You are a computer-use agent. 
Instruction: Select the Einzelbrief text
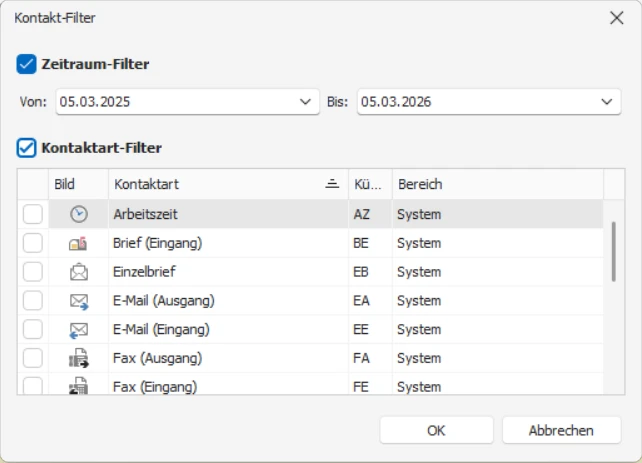point(144,272)
